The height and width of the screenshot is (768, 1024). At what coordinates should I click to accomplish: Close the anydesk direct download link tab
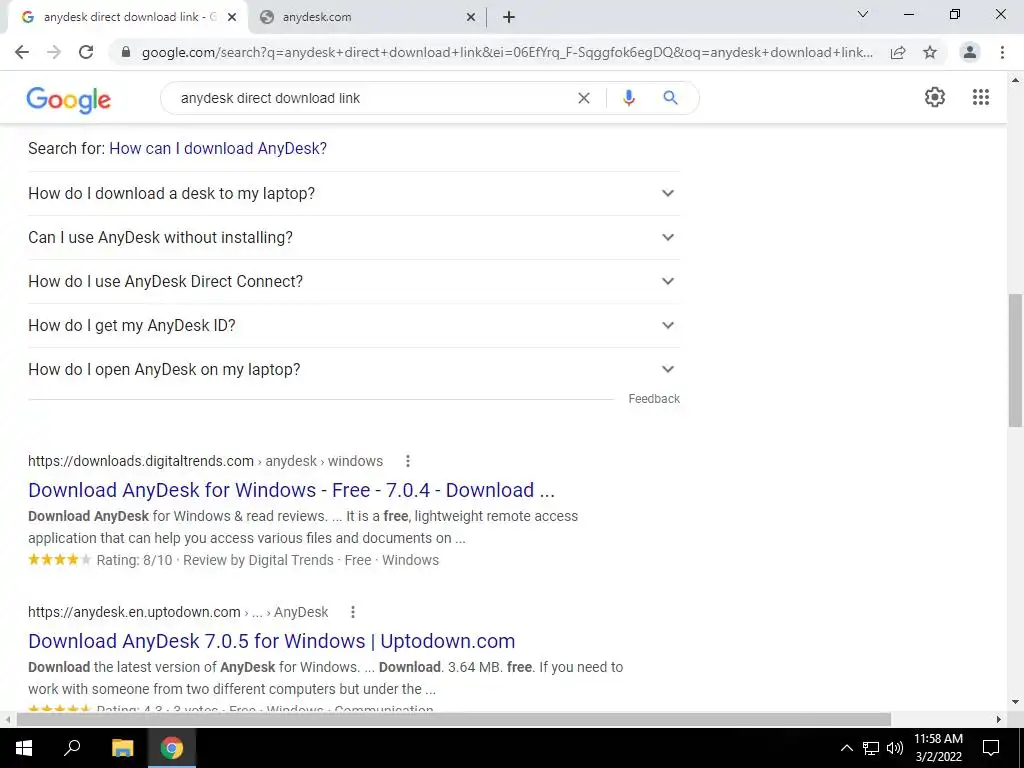232,17
